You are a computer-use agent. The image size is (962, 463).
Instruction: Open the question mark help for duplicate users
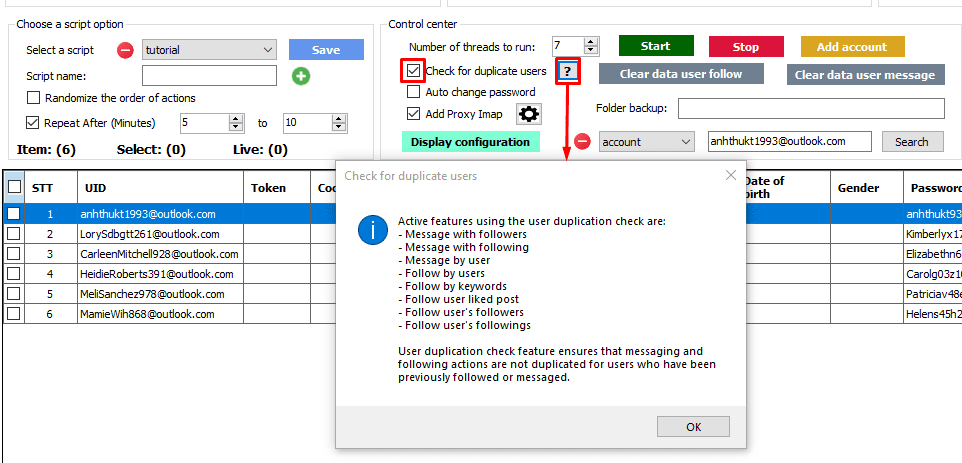click(568, 71)
